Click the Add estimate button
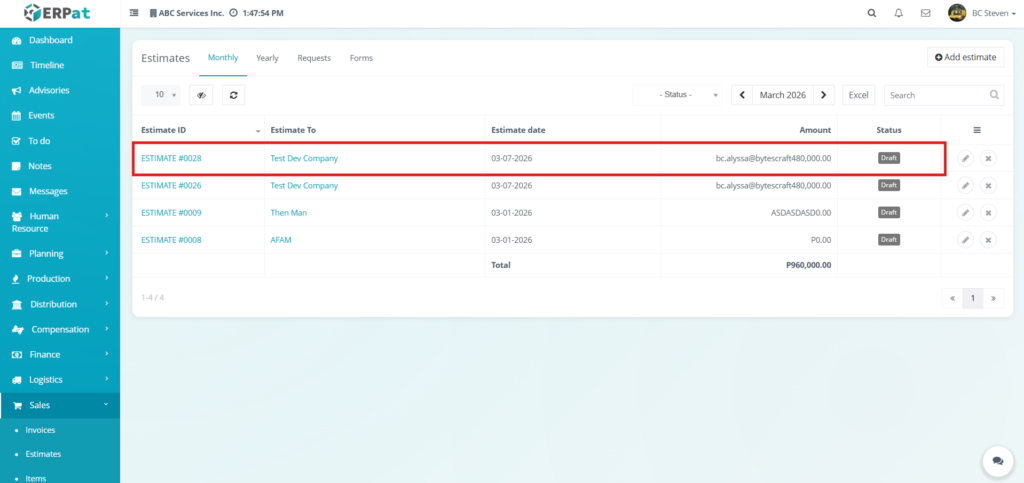The width and height of the screenshot is (1024, 483). point(965,57)
